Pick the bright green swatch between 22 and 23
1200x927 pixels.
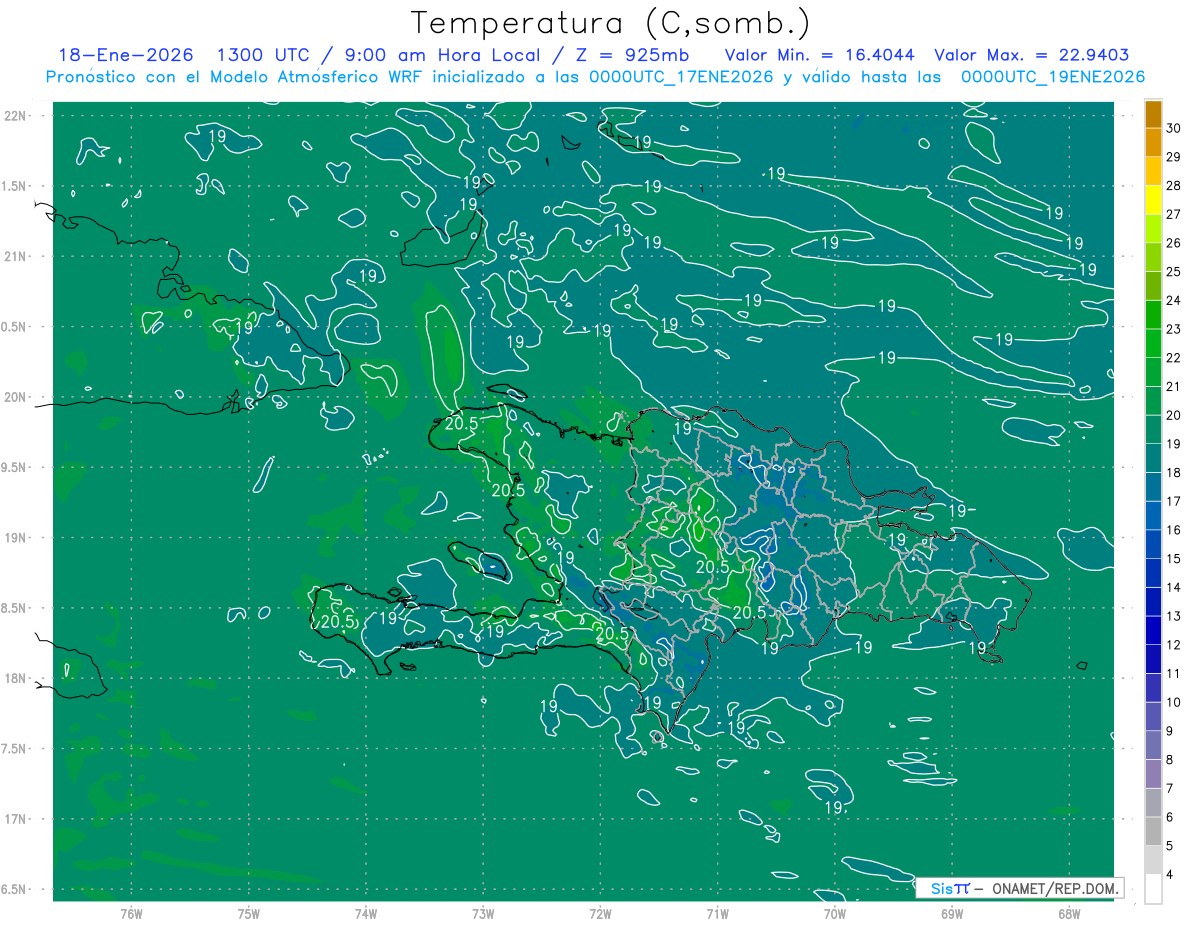pyautogui.click(x=1154, y=343)
